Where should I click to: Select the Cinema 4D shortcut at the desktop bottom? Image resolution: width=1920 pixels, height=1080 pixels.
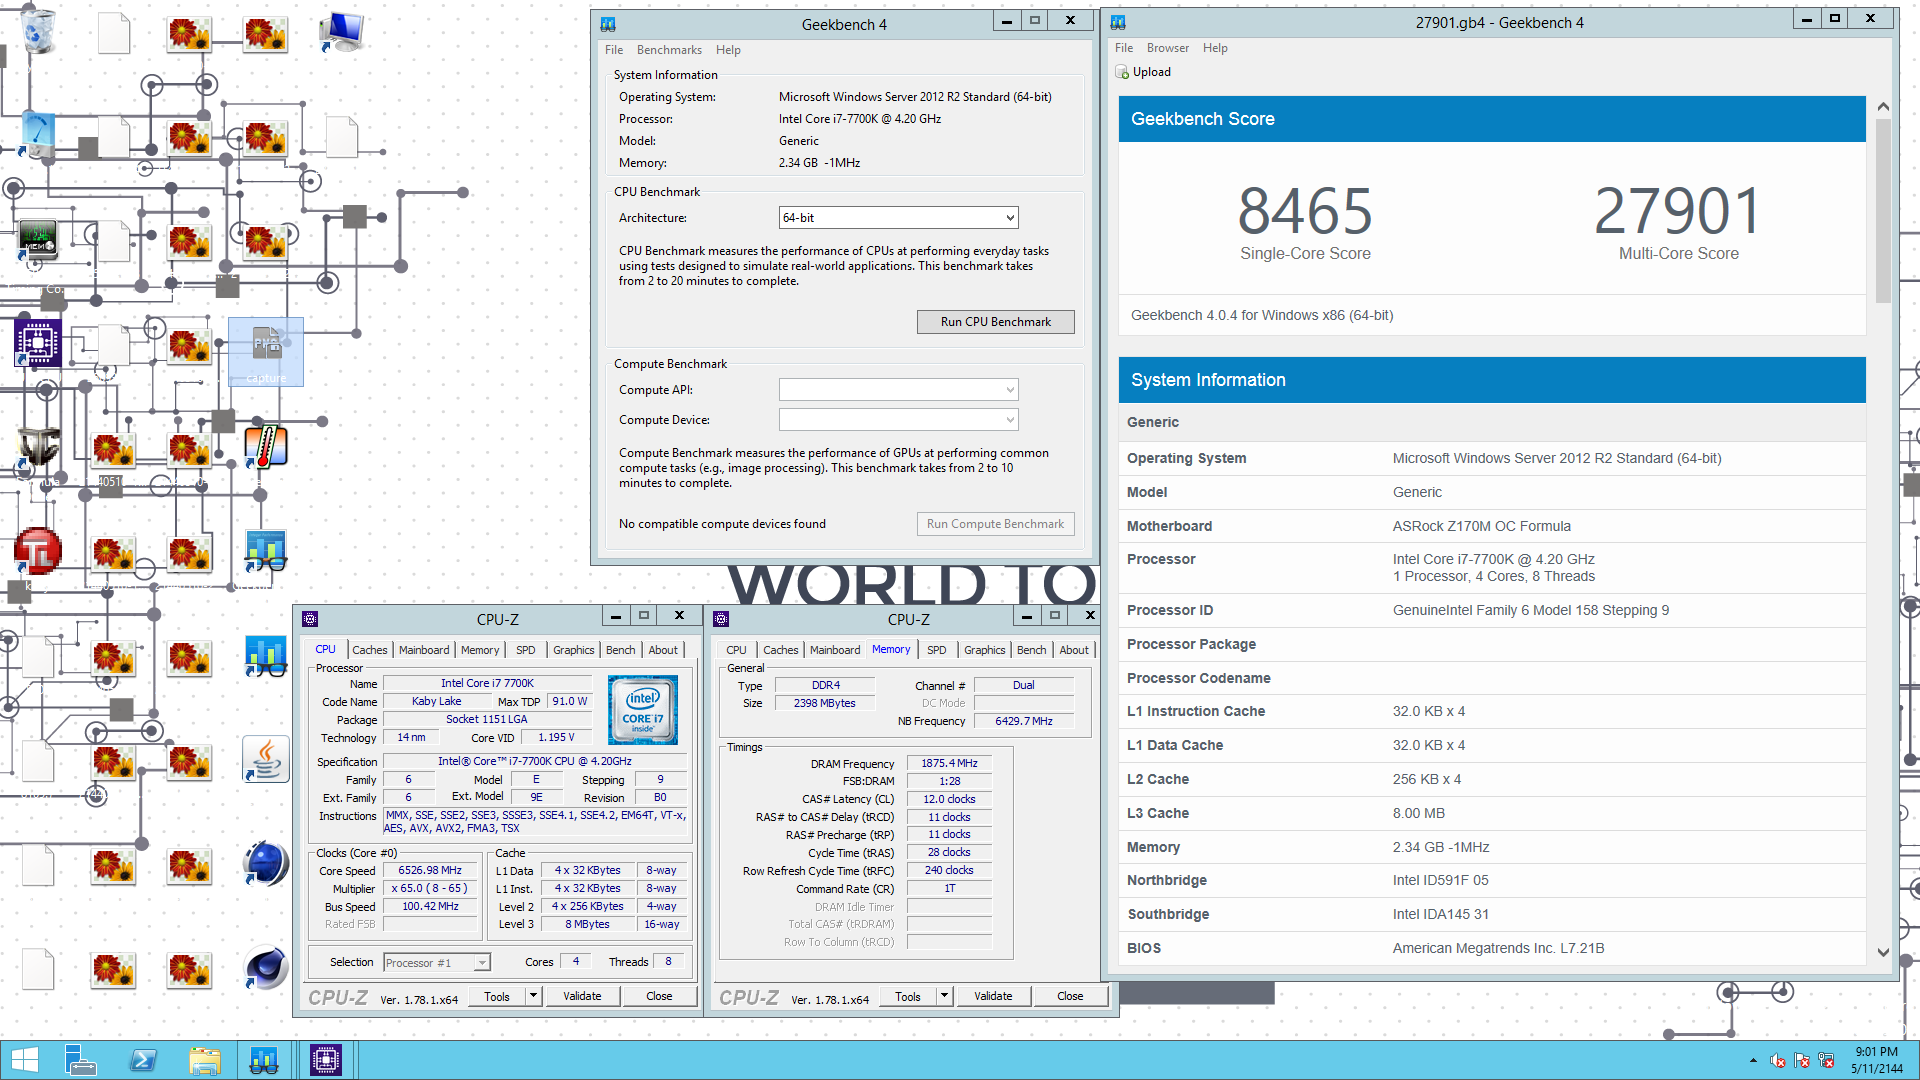click(266, 968)
